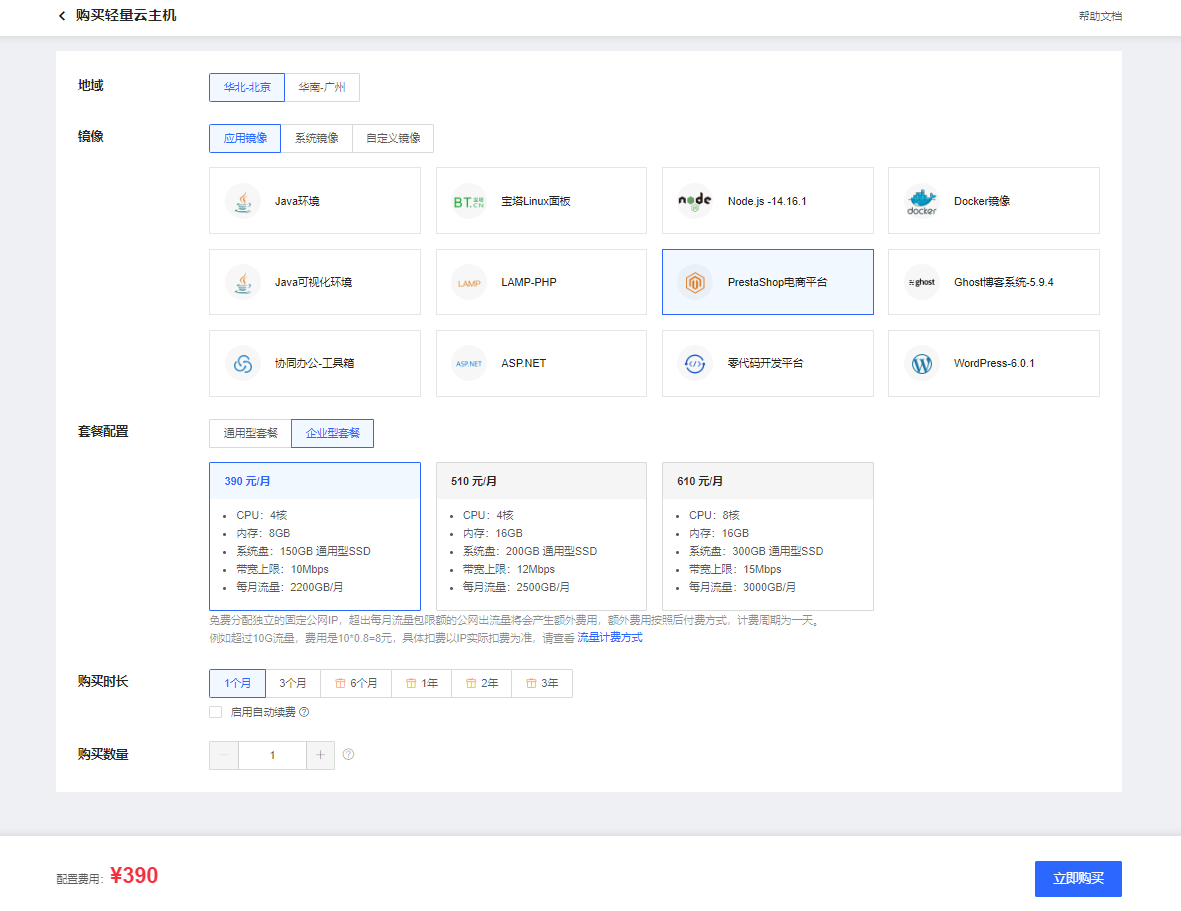Choose 6个月 purchase duration
The height and width of the screenshot is (911, 1181).
pos(356,684)
